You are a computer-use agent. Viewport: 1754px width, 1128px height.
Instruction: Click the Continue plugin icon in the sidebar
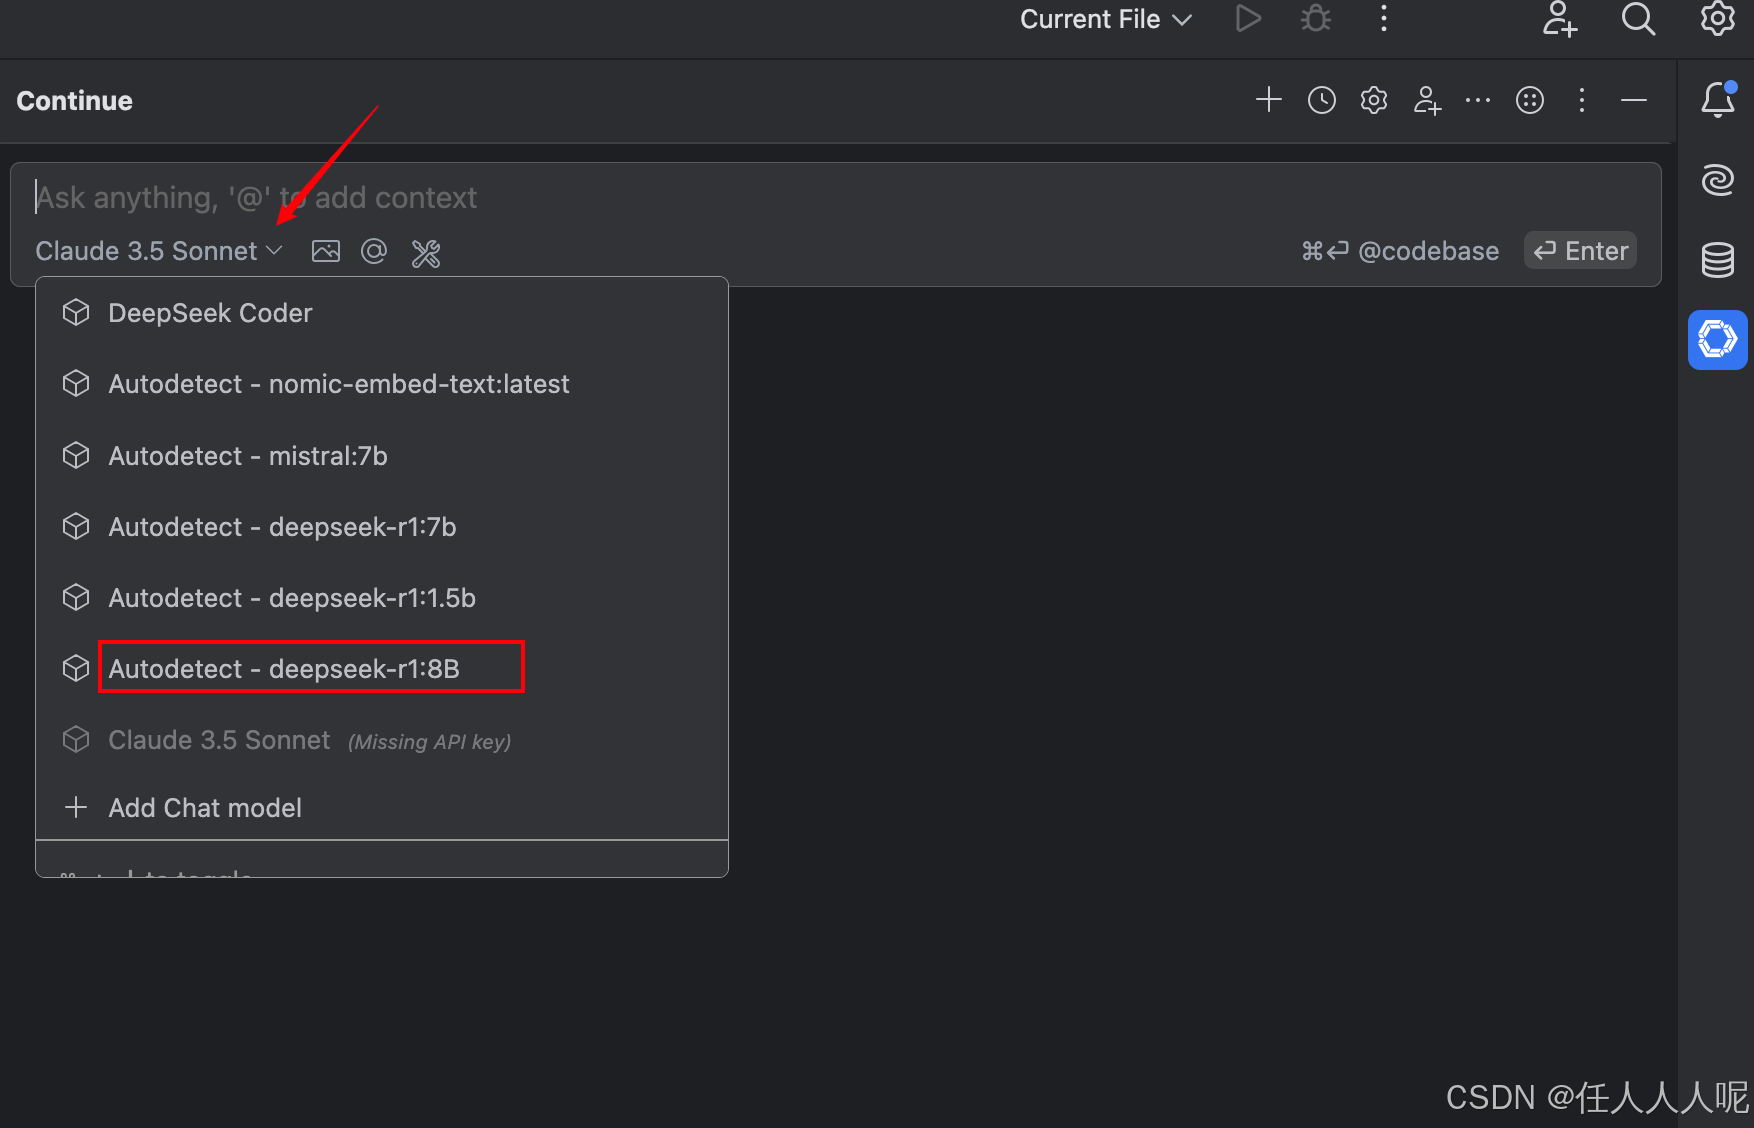[1718, 340]
